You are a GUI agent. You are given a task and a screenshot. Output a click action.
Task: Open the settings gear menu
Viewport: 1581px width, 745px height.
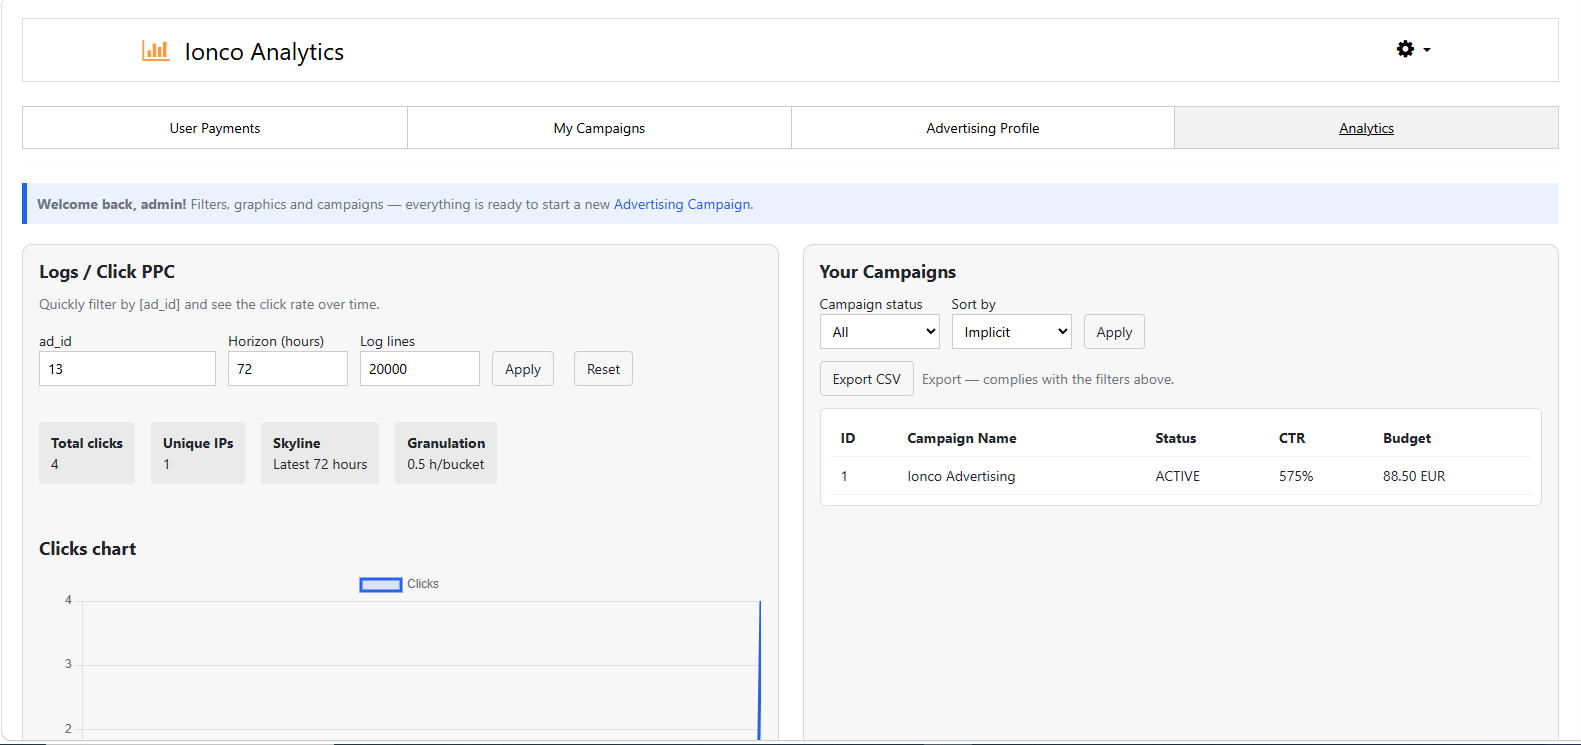pyautogui.click(x=1413, y=49)
